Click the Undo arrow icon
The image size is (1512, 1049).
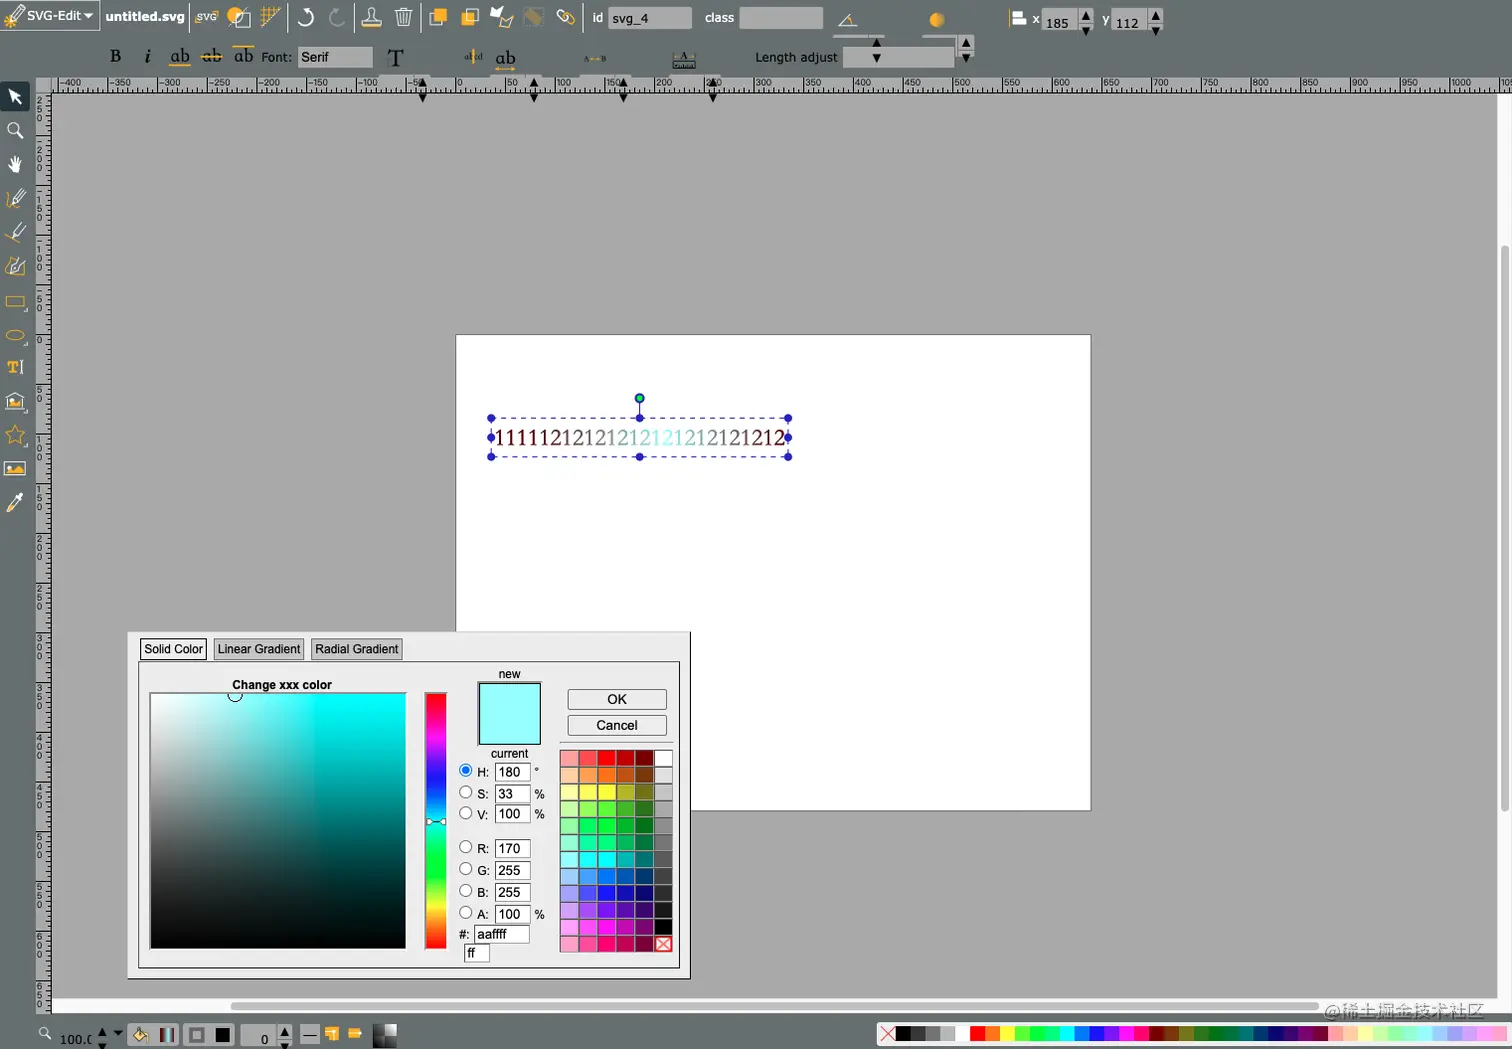[x=306, y=17]
